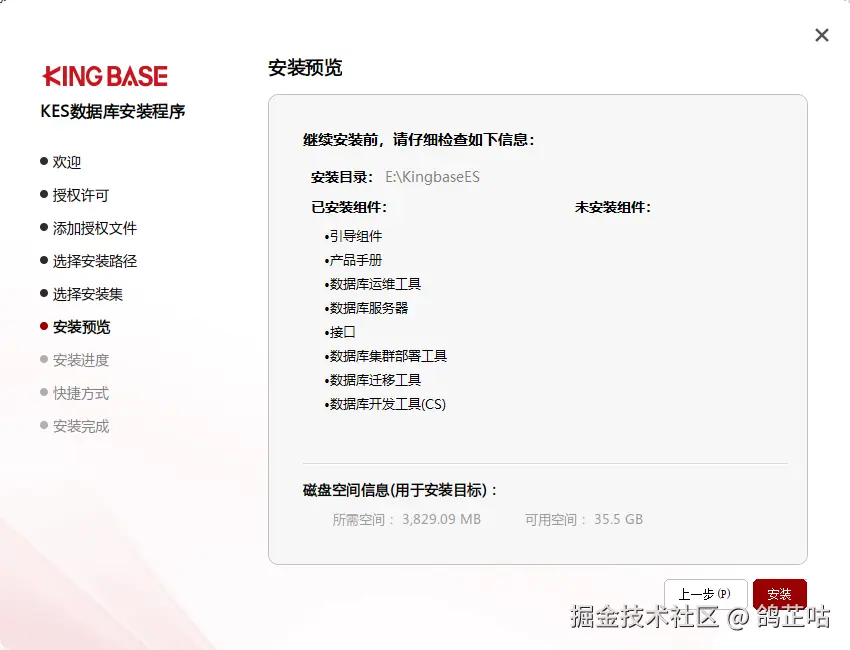Click the 安装进度 step label
The height and width of the screenshot is (650, 850).
[81, 360]
